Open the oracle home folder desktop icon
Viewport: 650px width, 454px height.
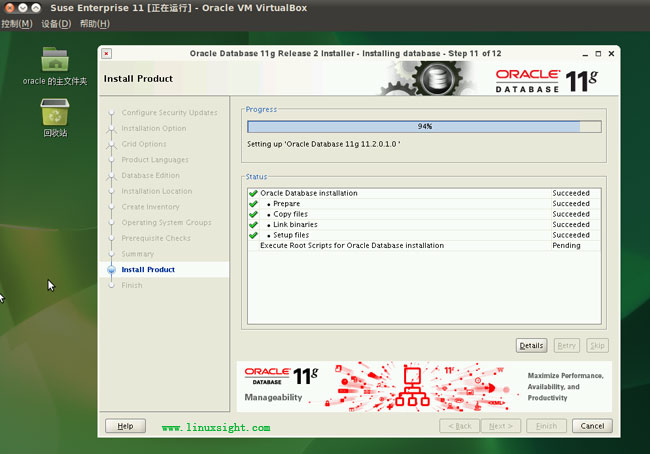55,66
